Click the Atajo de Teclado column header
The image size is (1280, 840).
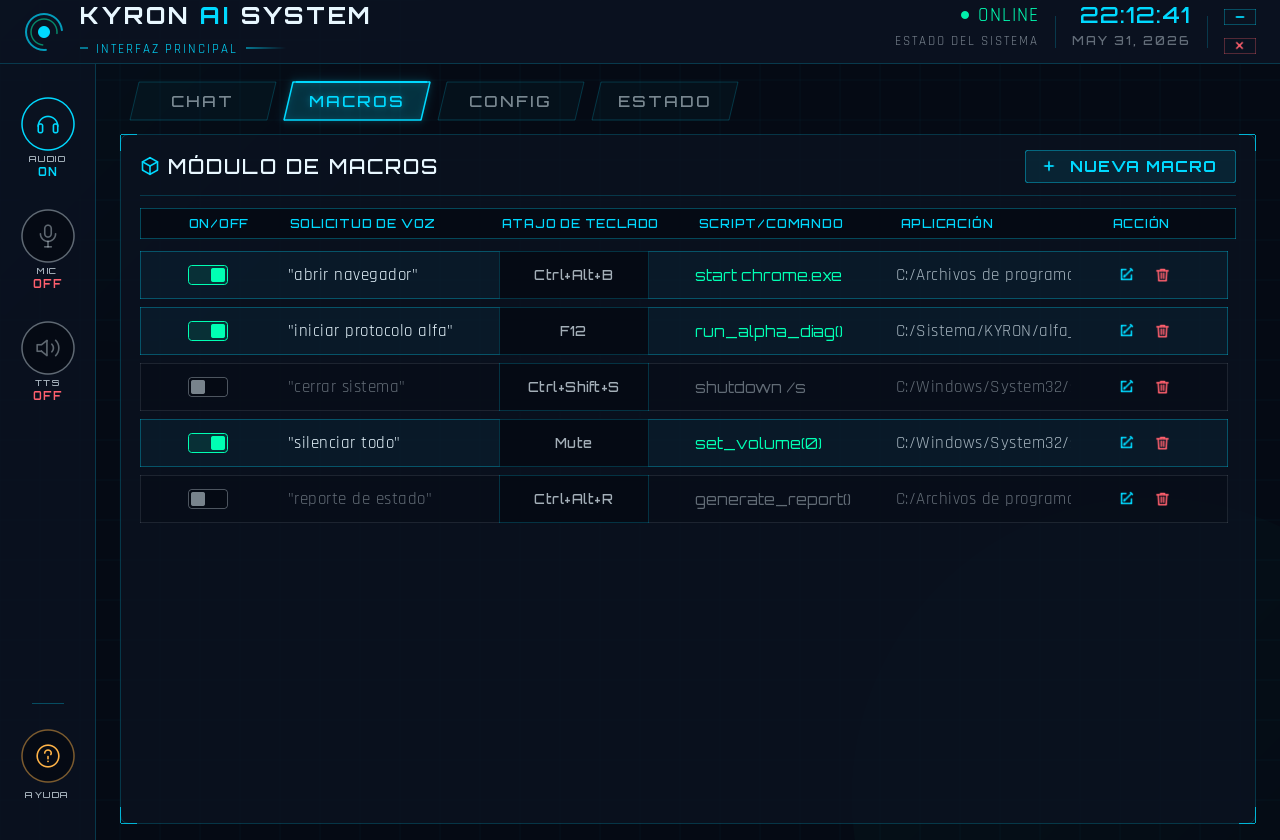pyautogui.click(x=580, y=223)
